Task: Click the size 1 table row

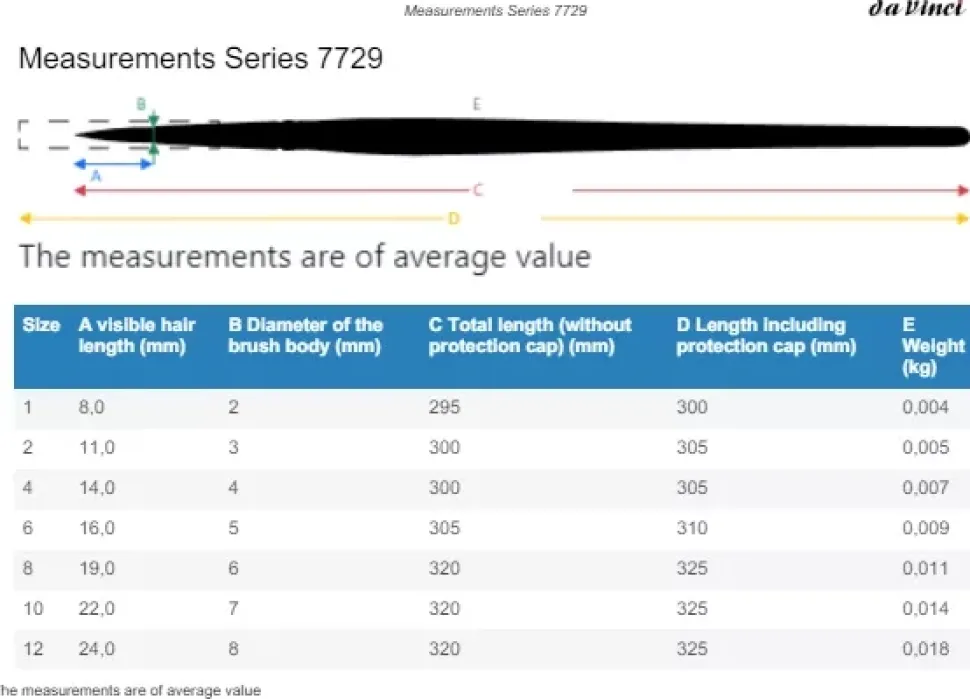Action: 492,407
